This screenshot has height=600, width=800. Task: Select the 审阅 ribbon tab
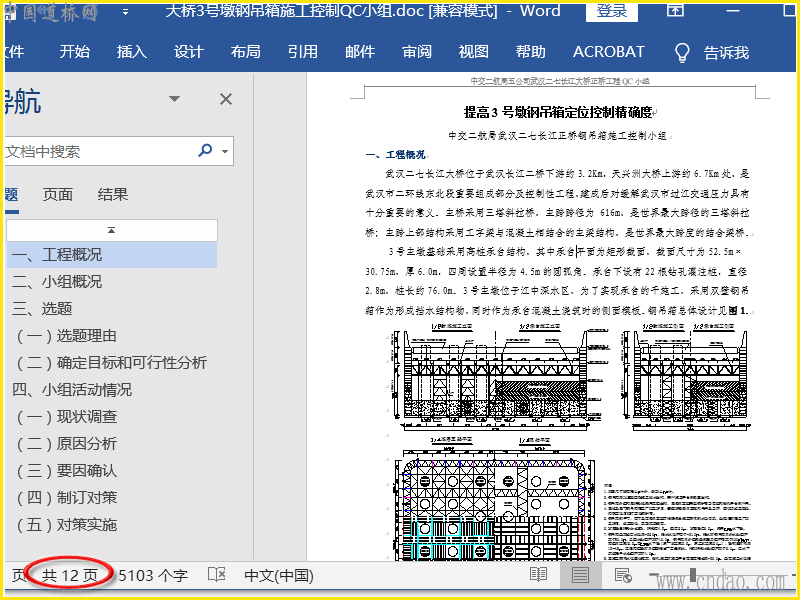pyautogui.click(x=417, y=52)
